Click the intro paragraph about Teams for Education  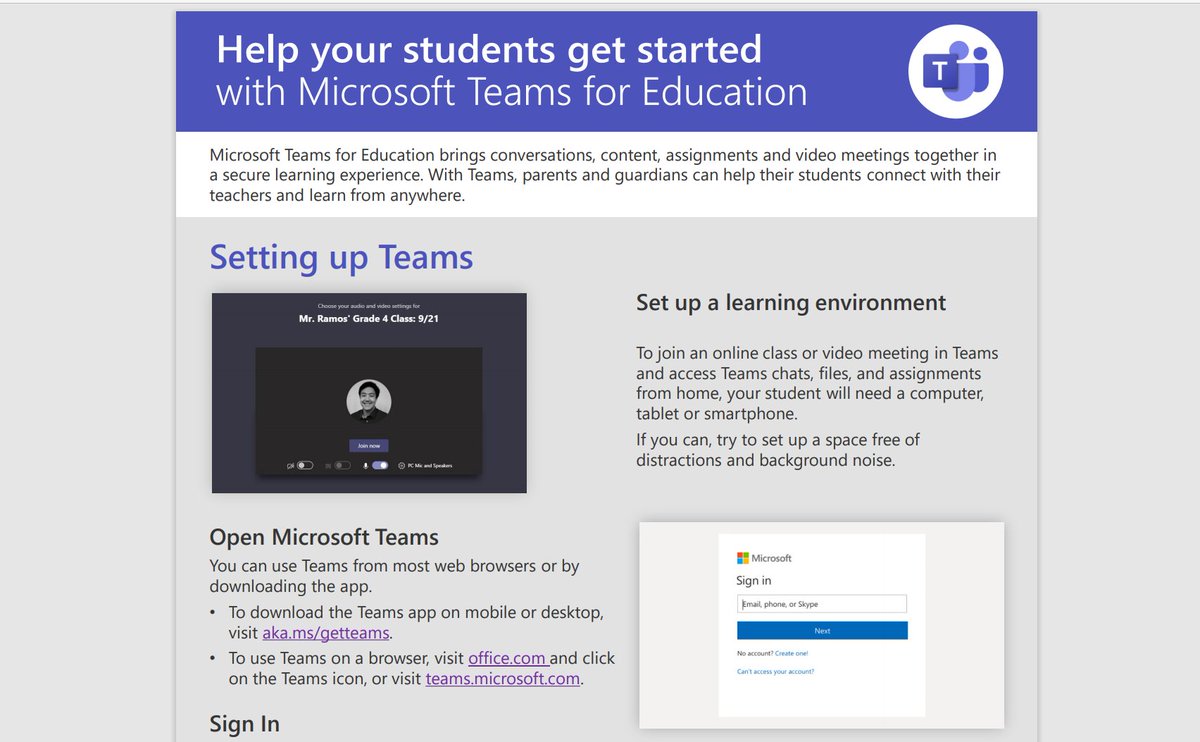coord(605,175)
